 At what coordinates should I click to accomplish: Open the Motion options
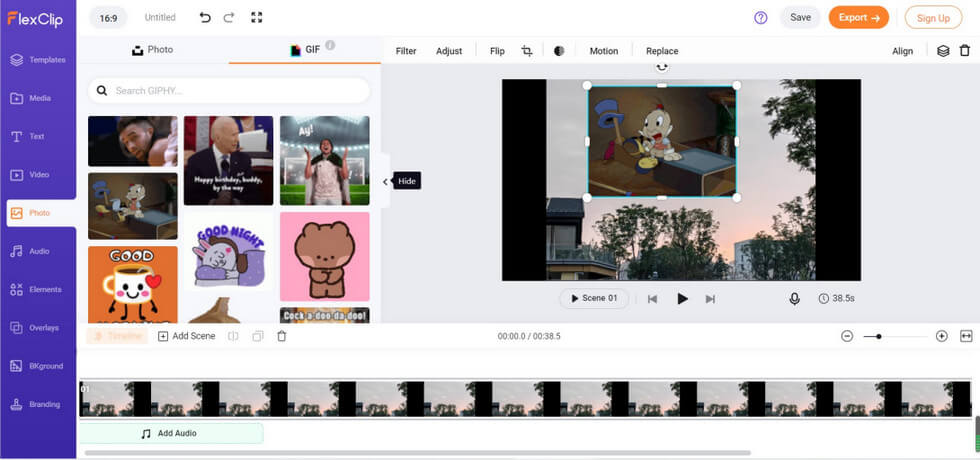pos(604,51)
